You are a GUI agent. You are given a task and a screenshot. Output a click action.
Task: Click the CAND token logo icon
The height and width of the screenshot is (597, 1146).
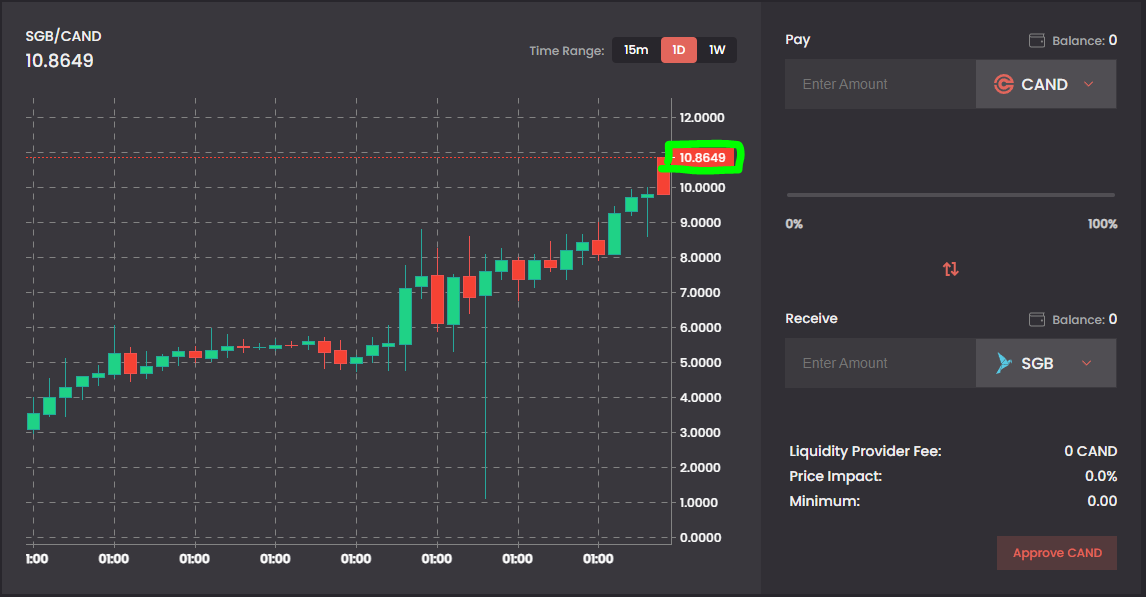tap(1003, 84)
